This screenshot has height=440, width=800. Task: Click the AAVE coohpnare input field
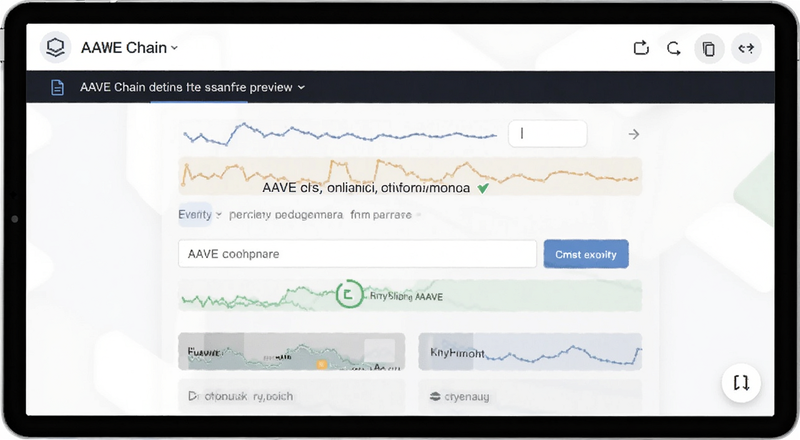pos(357,254)
